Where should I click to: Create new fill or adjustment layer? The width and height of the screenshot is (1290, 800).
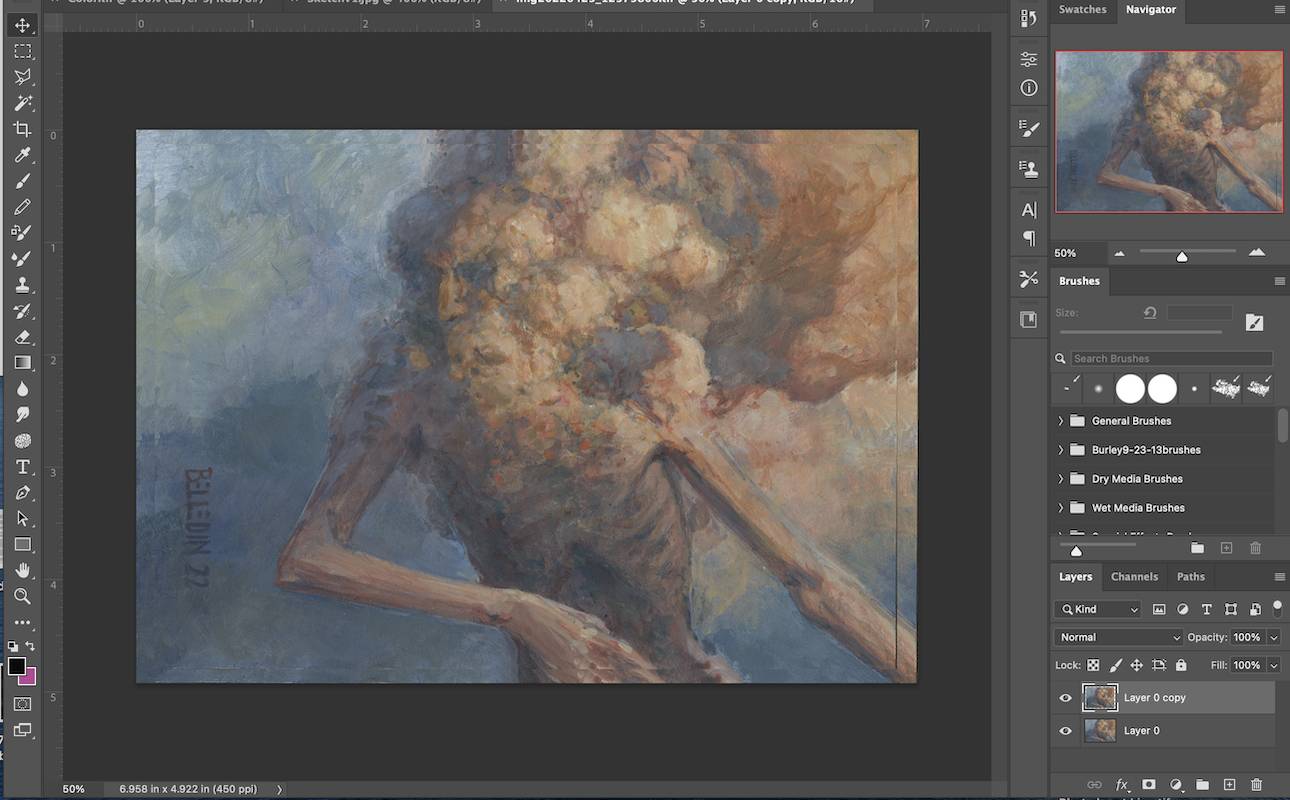point(1176,785)
